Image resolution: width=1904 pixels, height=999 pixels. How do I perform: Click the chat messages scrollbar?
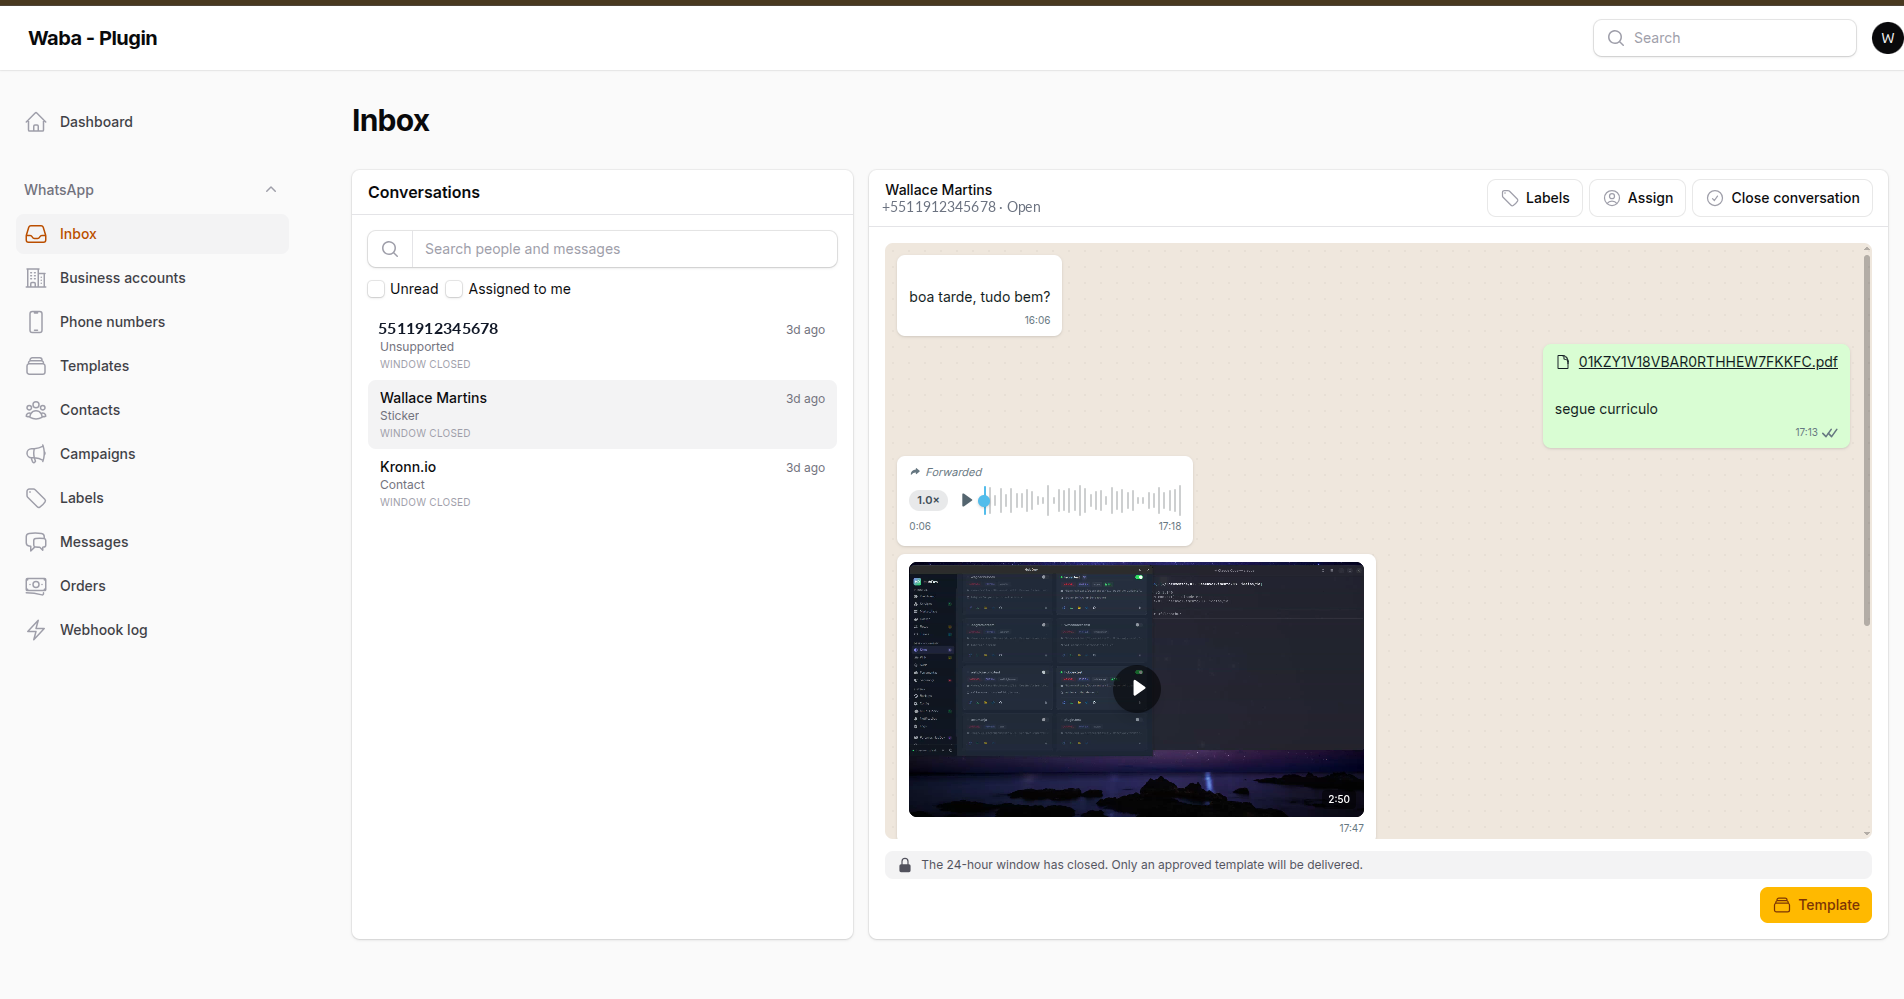pyautogui.click(x=1866, y=440)
